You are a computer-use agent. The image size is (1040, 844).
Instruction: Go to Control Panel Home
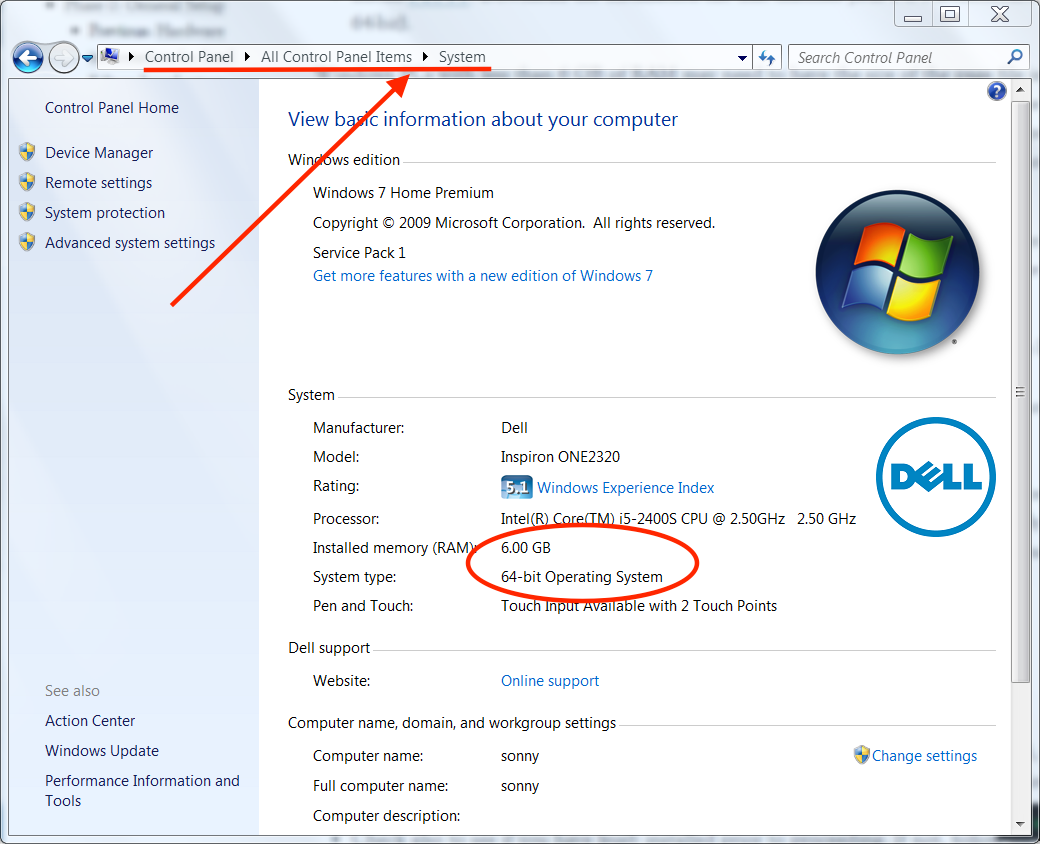(112, 108)
